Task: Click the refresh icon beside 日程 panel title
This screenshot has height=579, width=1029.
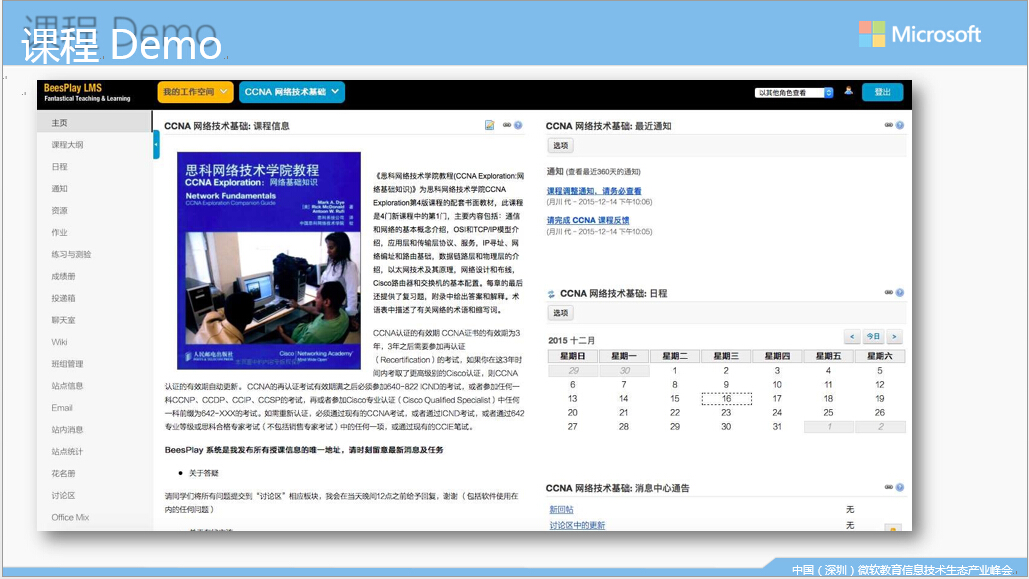Action: pyautogui.click(x=551, y=293)
